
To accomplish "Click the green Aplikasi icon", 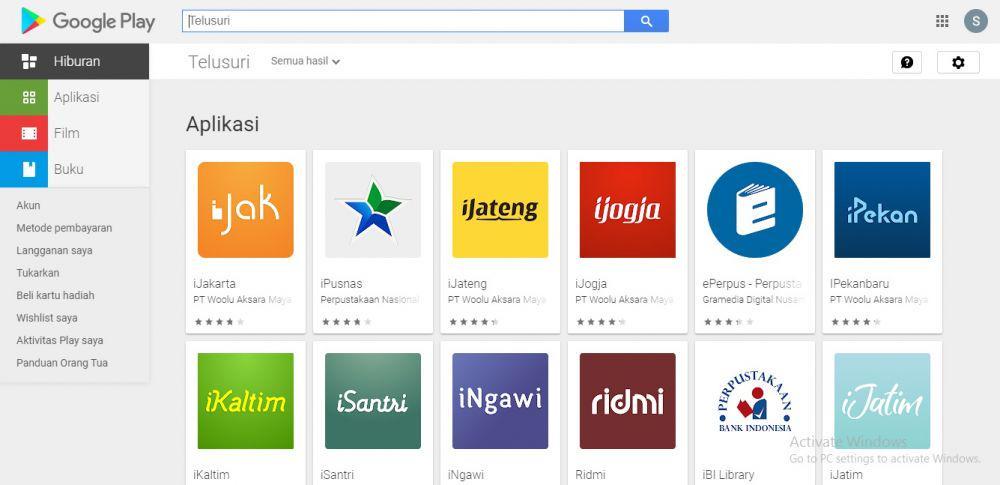I will [24, 97].
